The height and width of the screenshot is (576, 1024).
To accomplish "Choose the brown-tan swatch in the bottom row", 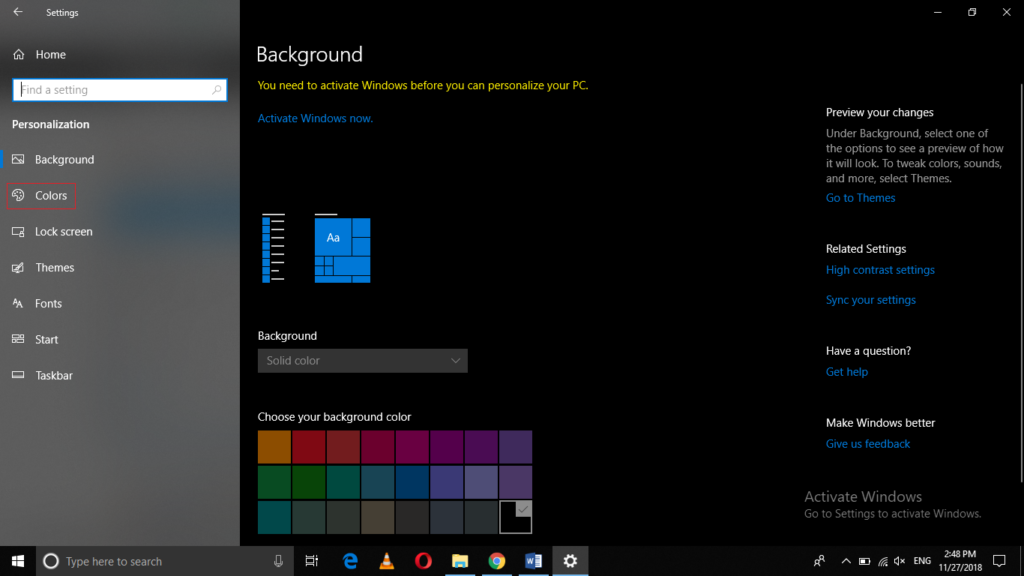I will pos(377,517).
